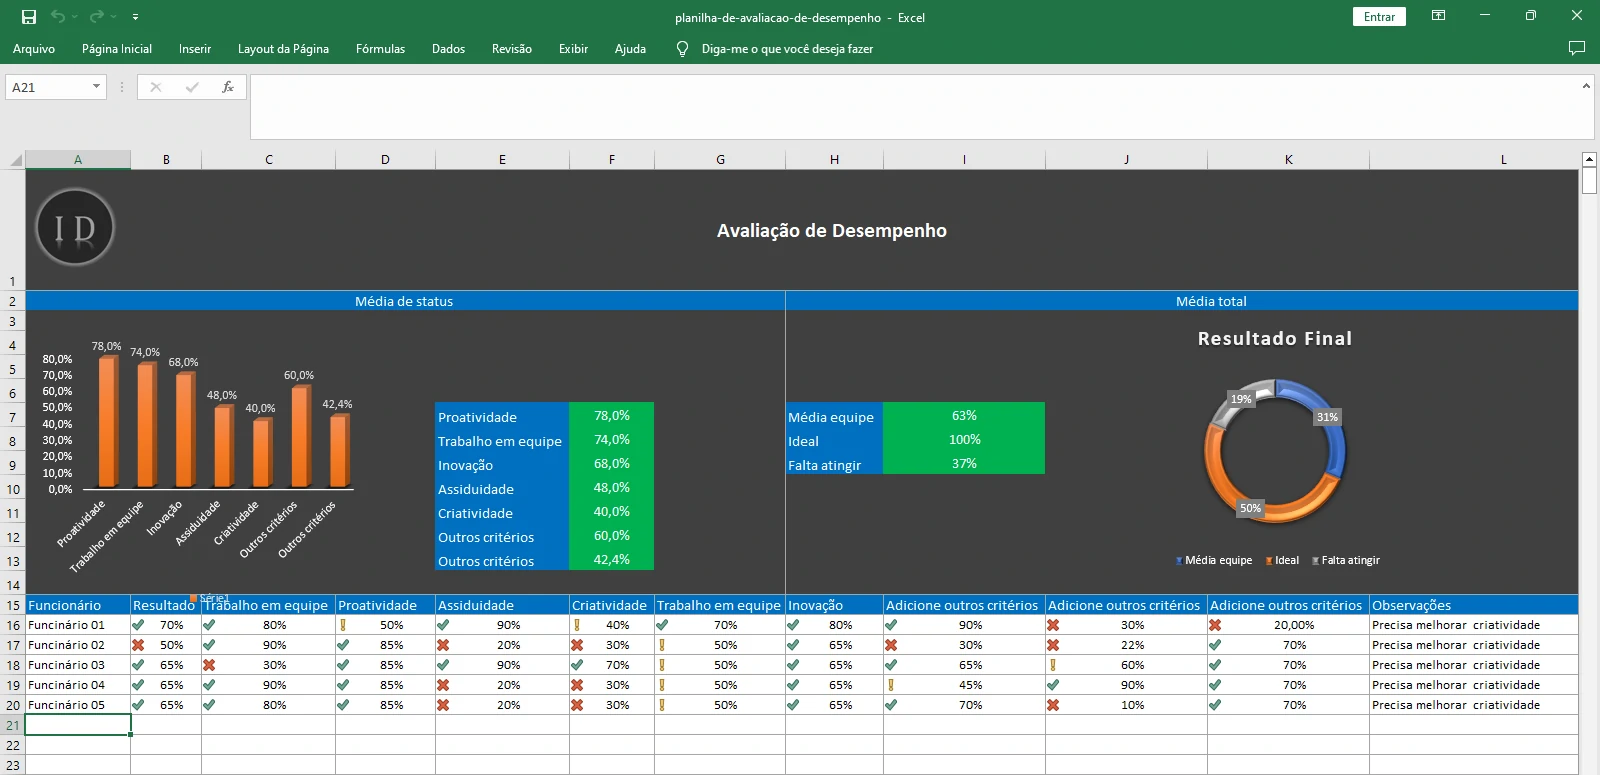Image resolution: width=1600 pixels, height=775 pixels.
Task: Open the Fórmulas ribbon tab
Action: point(380,49)
